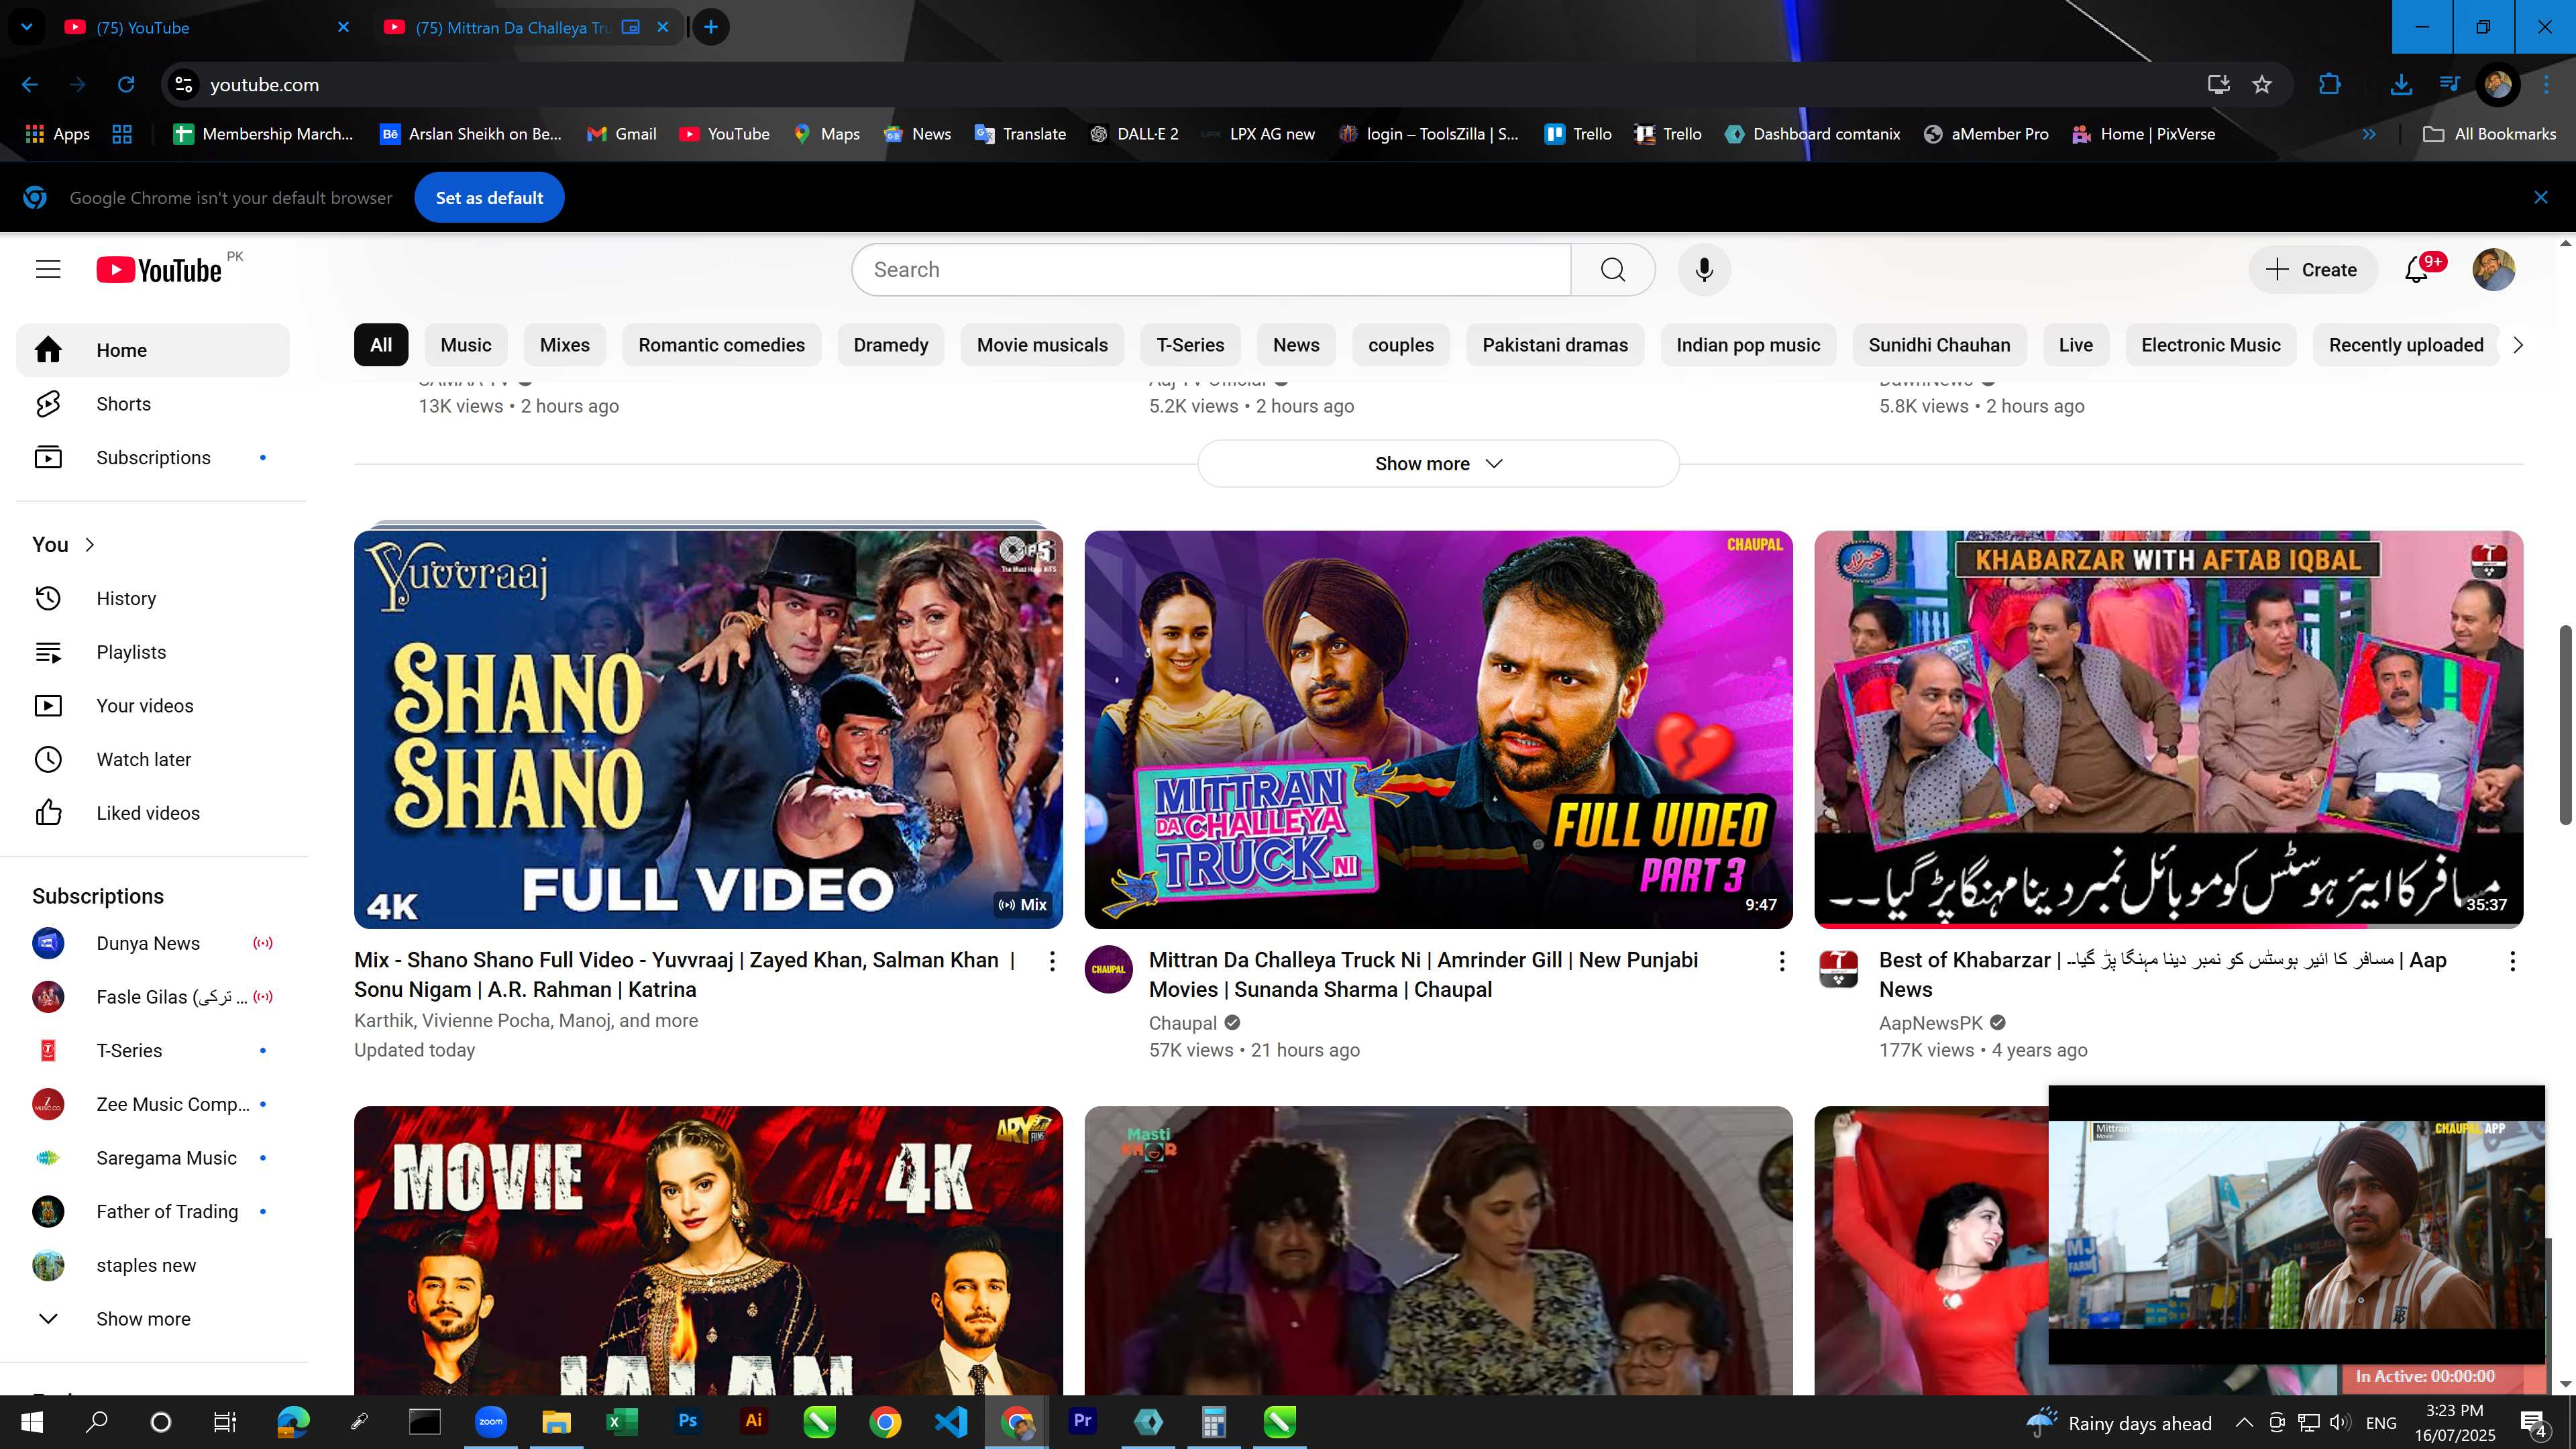The width and height of the screenshot is (2576, 1449).
Task: Select the Pakistani dramas chip
Action: pos(1555,345)
